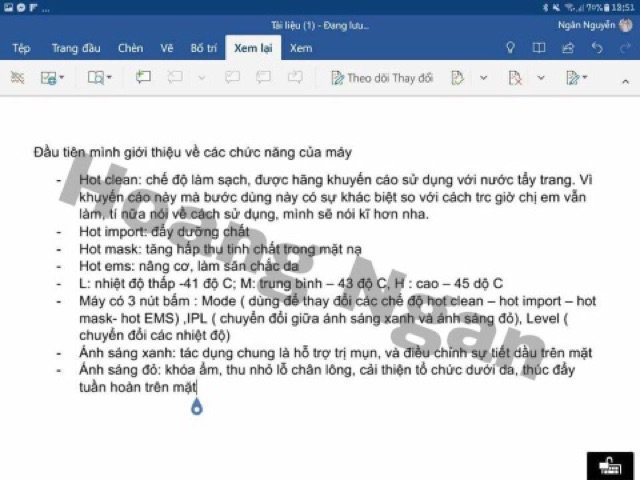
Task: Tap the blue cursor handle
Action: (197, 407)
